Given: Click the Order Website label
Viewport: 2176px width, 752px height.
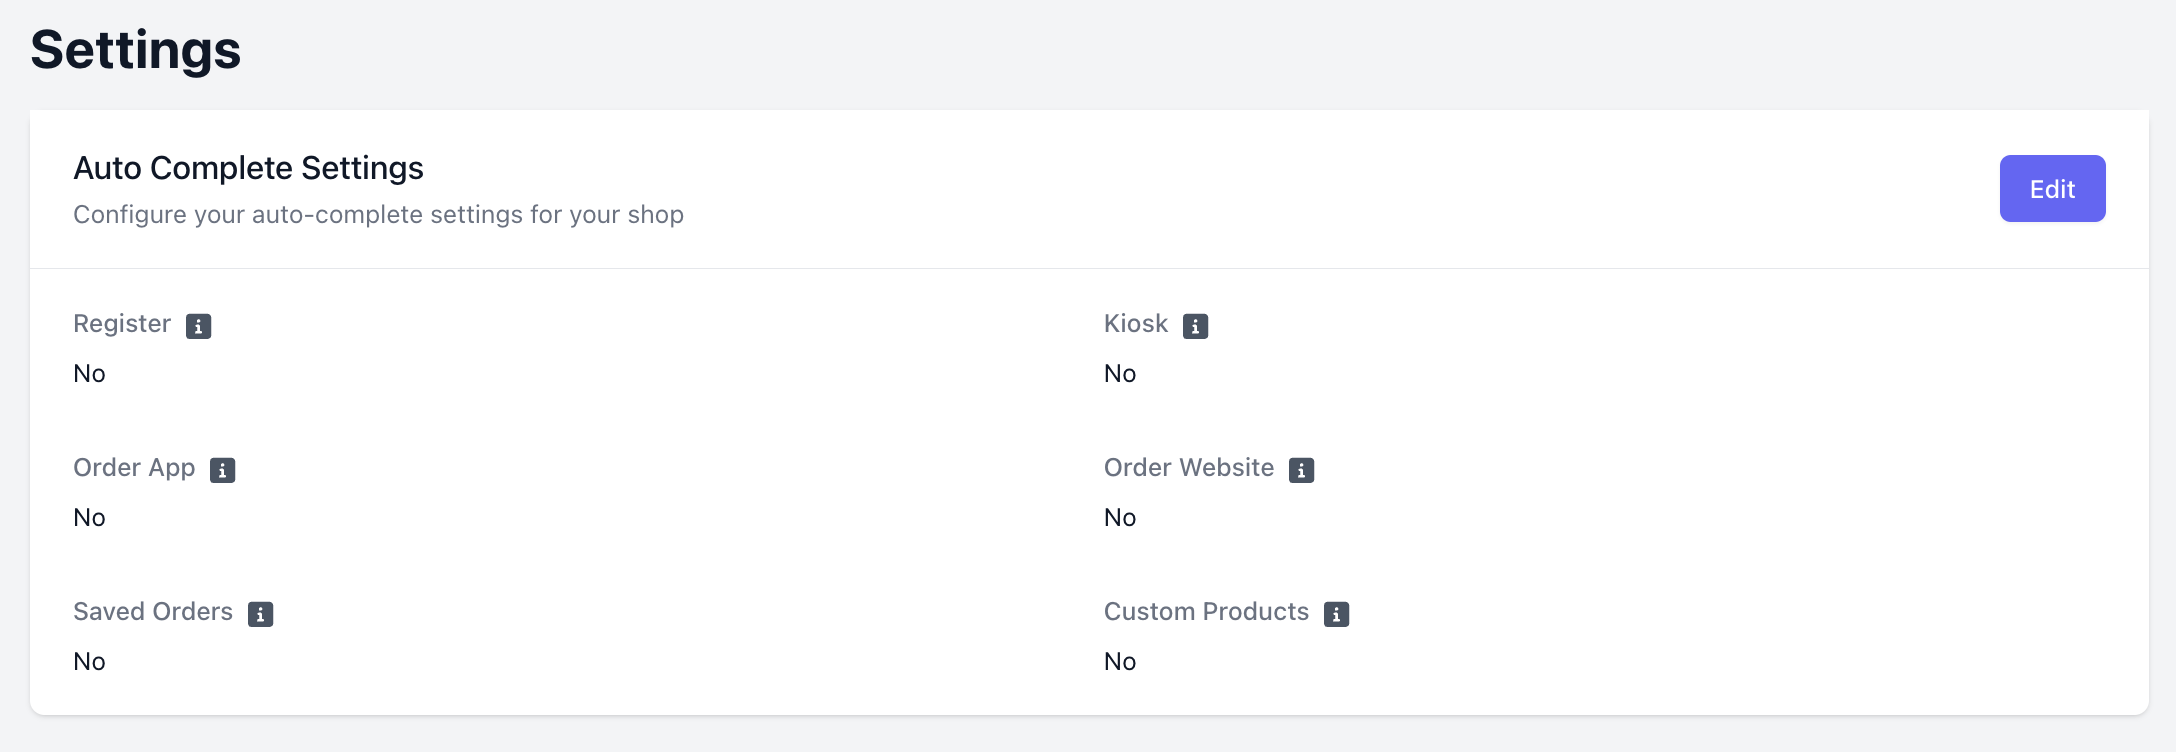Looking at the screenshot, I should 1189,468.
